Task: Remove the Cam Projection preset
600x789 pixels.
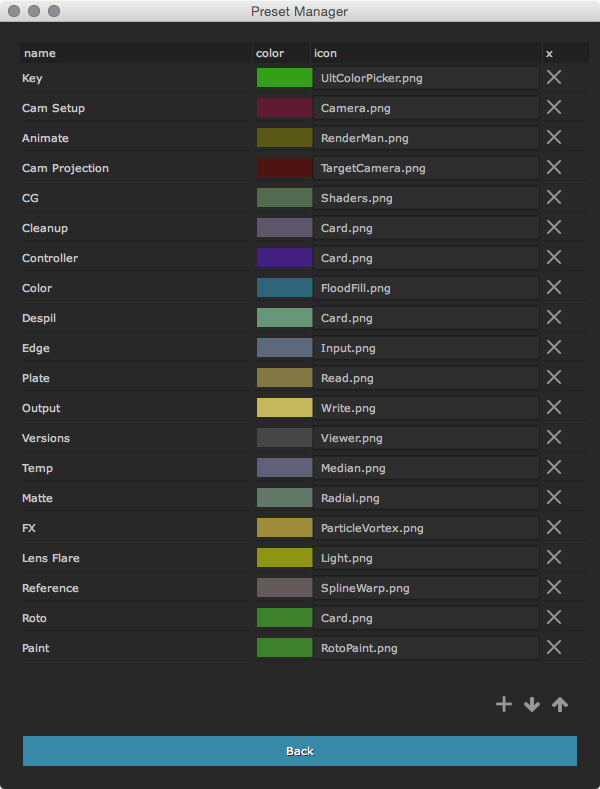Action: coord(554,168)
